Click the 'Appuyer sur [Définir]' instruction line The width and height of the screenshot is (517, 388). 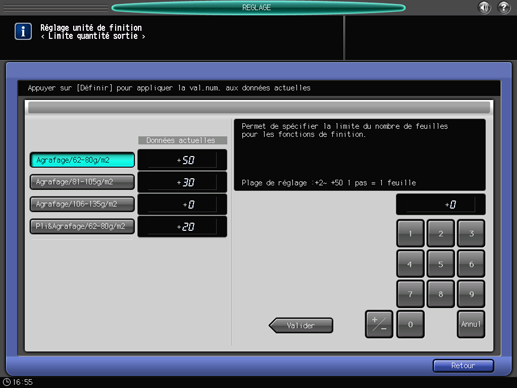coord(169,88)
